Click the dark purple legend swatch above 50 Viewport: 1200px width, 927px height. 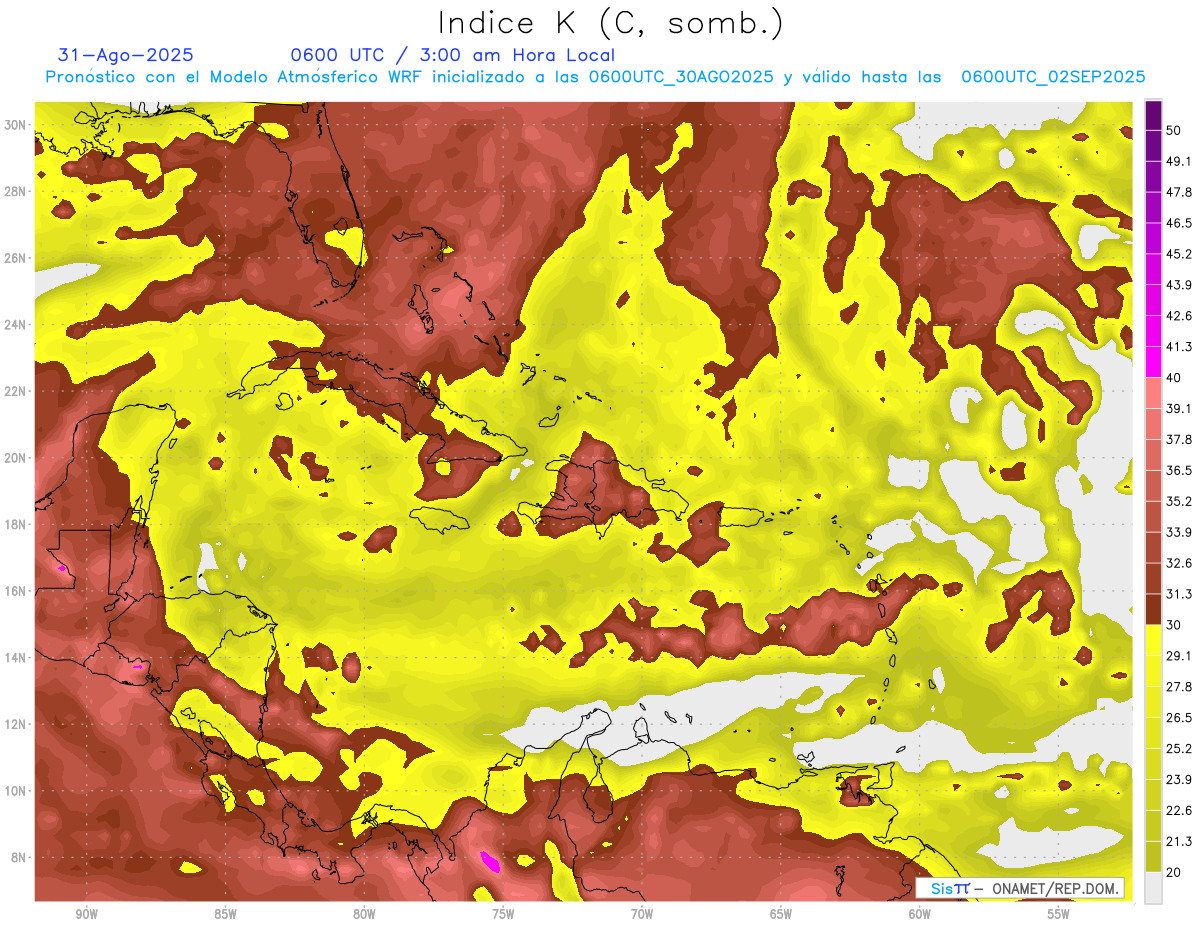(1153, 116)
